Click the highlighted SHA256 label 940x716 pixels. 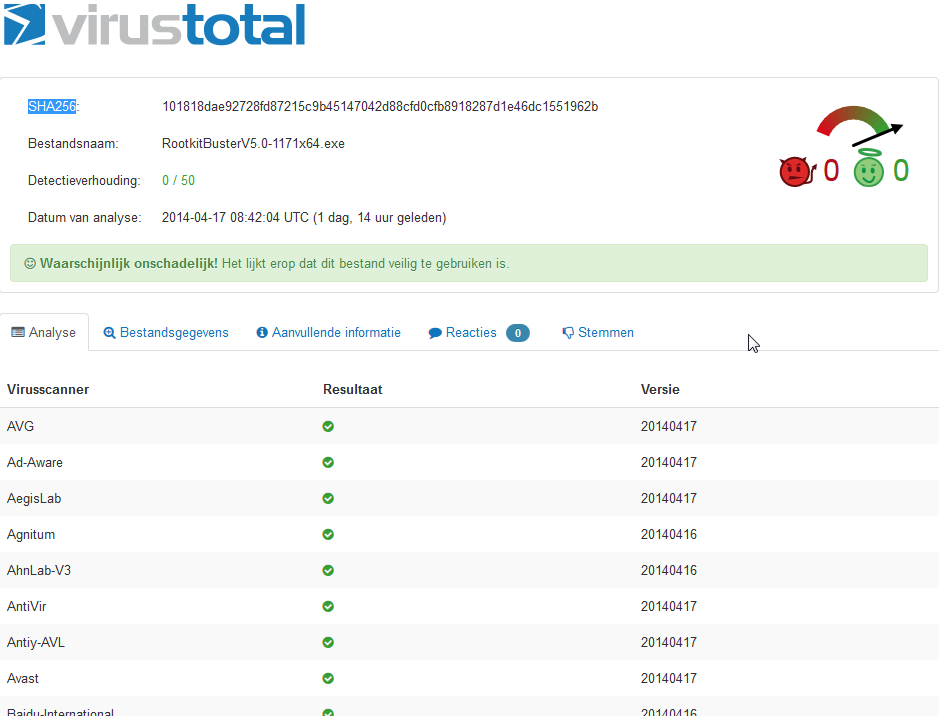(x=52, y=106)
